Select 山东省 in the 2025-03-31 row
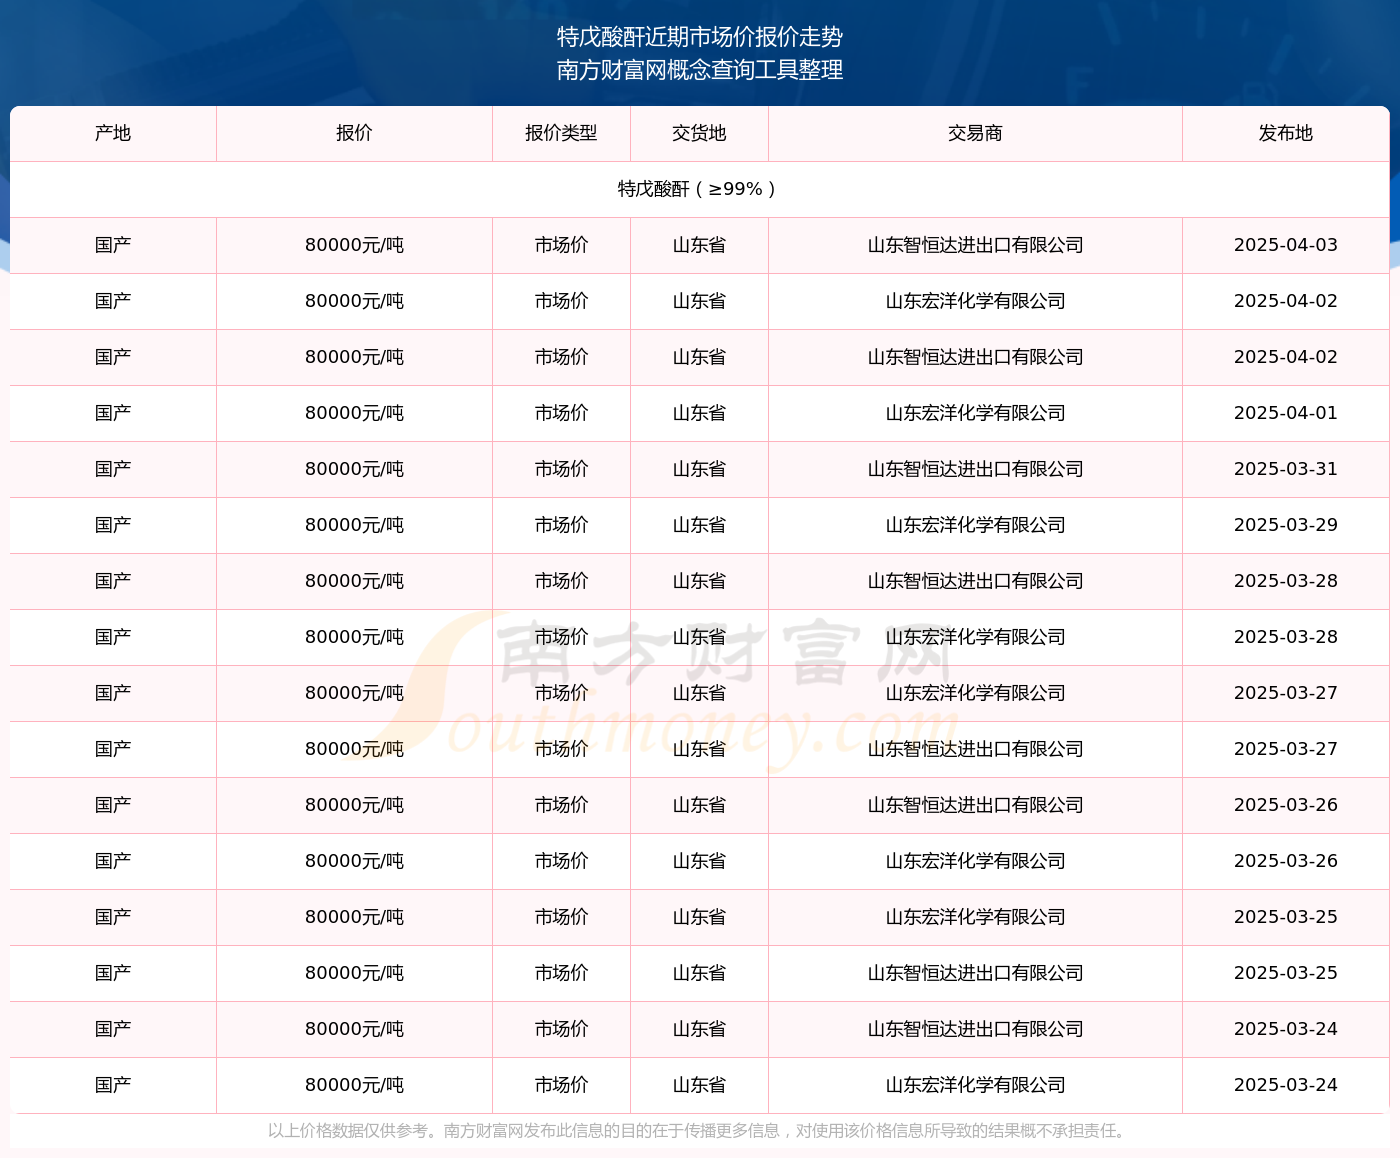Screen dimensions: 1400x1158 [x=699, y=469]
